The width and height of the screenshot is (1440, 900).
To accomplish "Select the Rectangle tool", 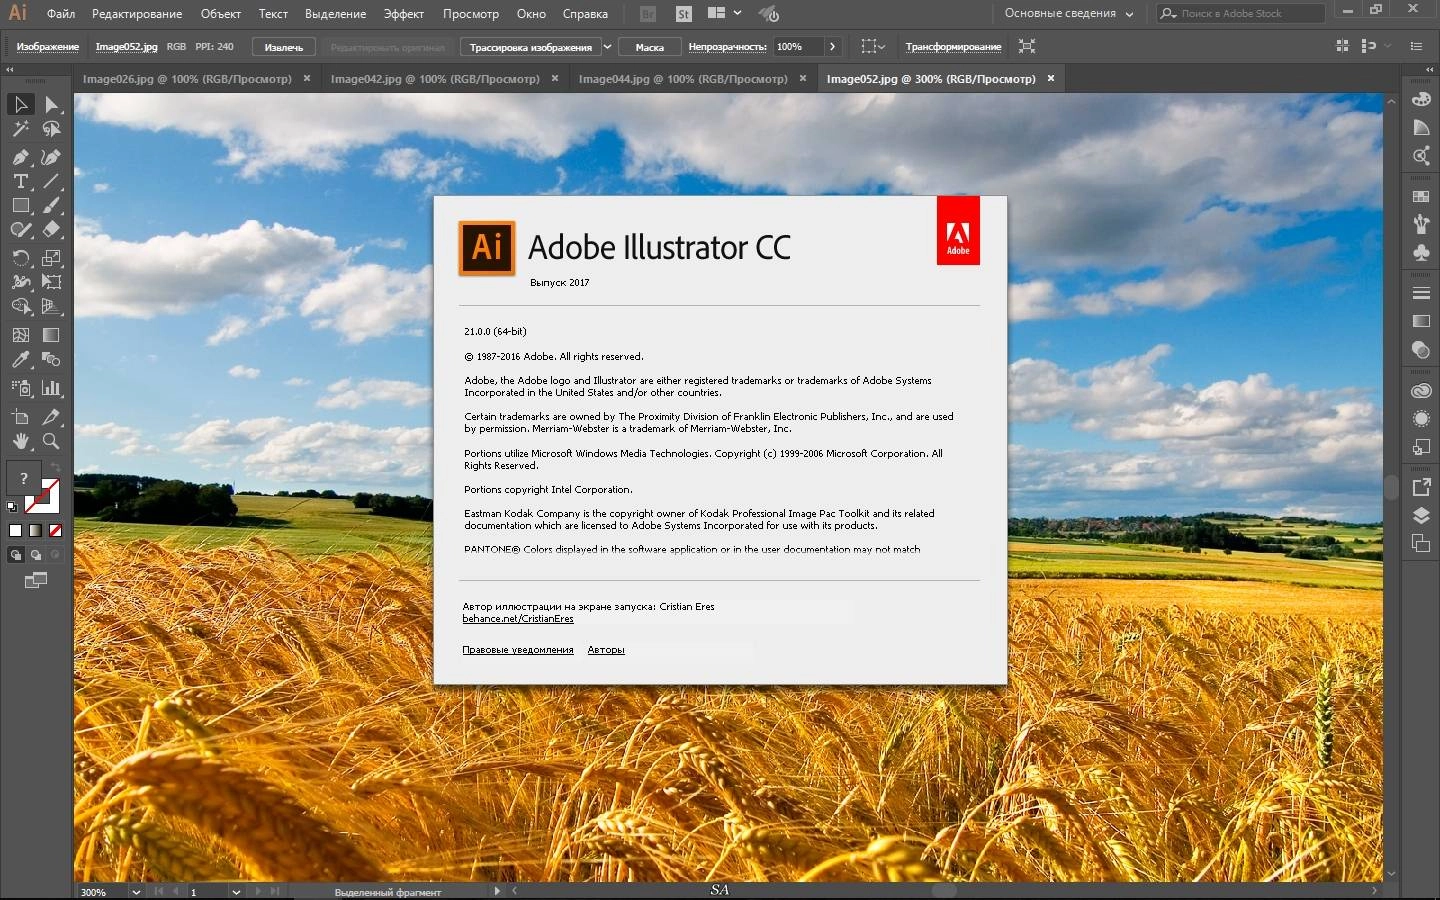I will [20, 205].
